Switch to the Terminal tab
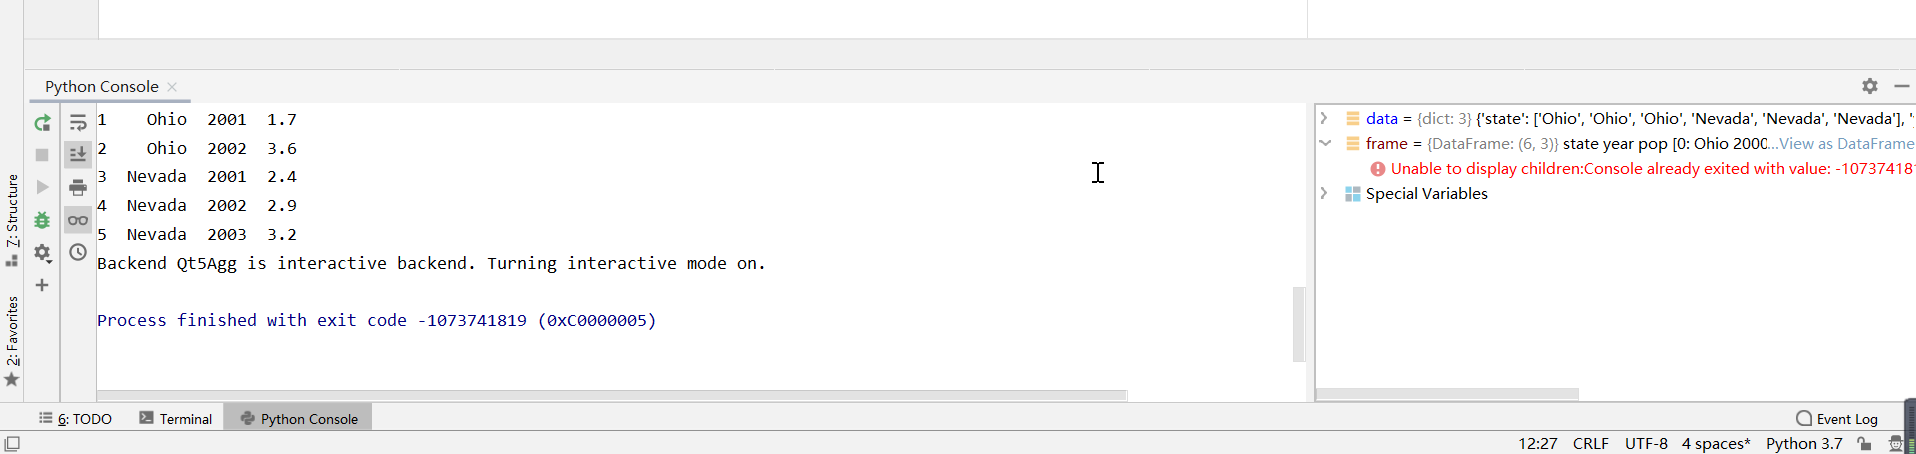Viewport: 1916px width, 454px height. pyautogui.click(x=176, y=419)
